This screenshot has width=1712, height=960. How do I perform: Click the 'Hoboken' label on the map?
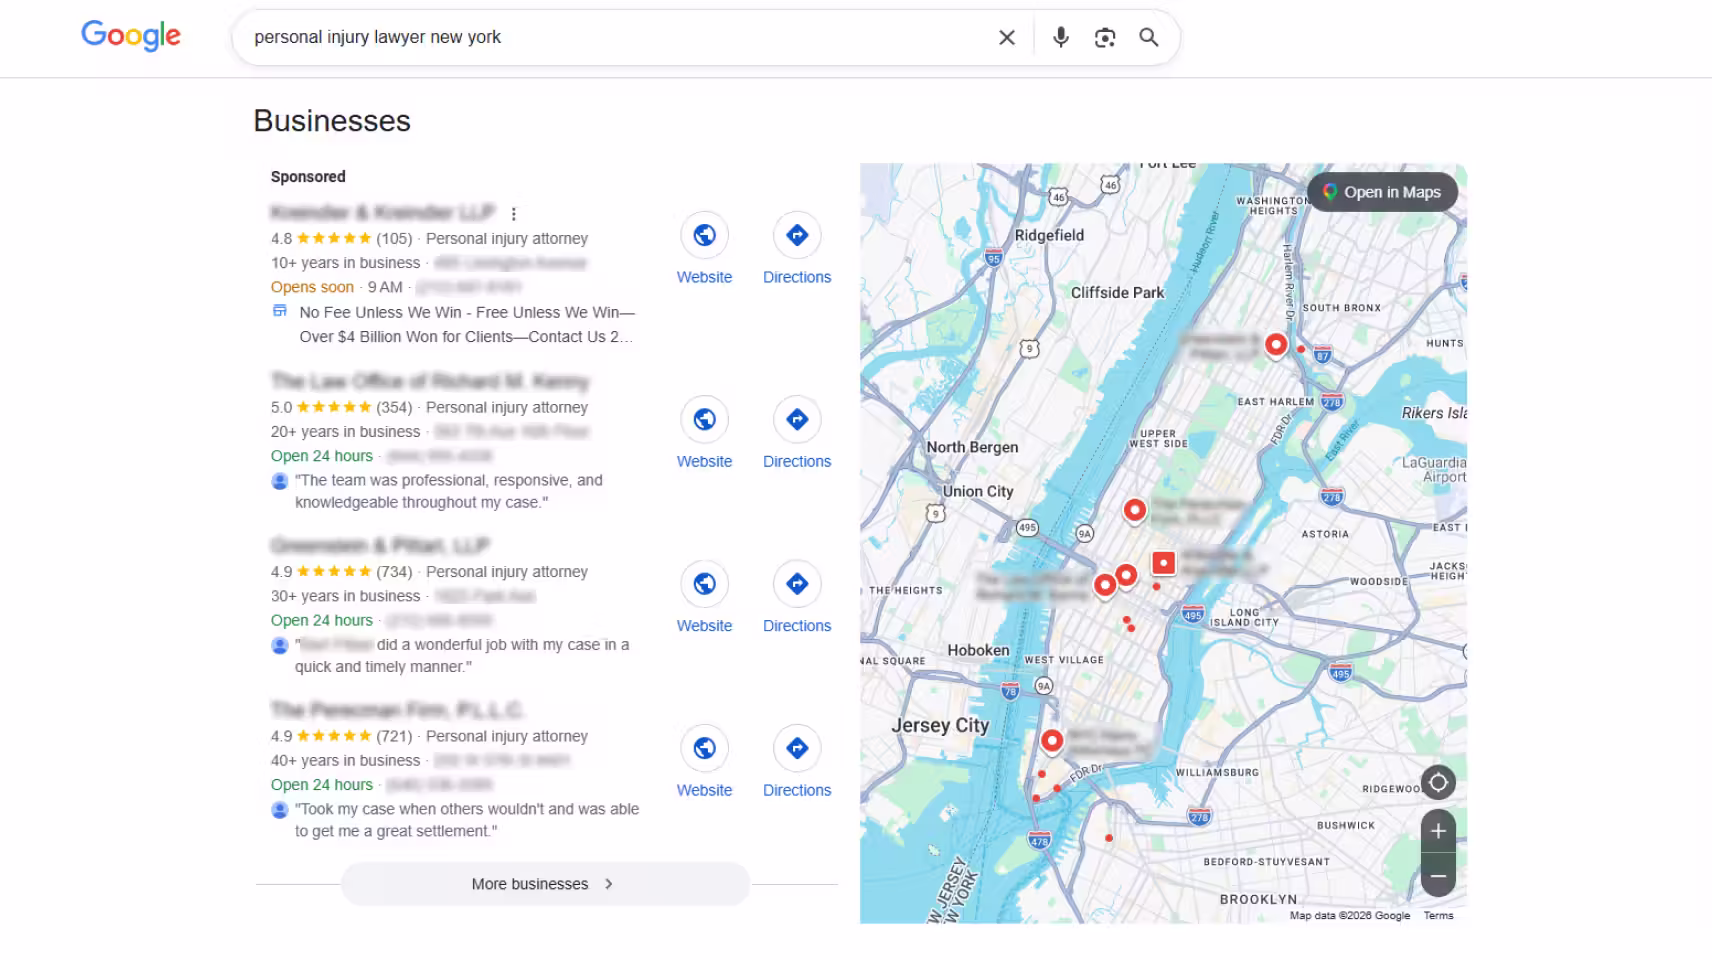click(x=978, y=650)
